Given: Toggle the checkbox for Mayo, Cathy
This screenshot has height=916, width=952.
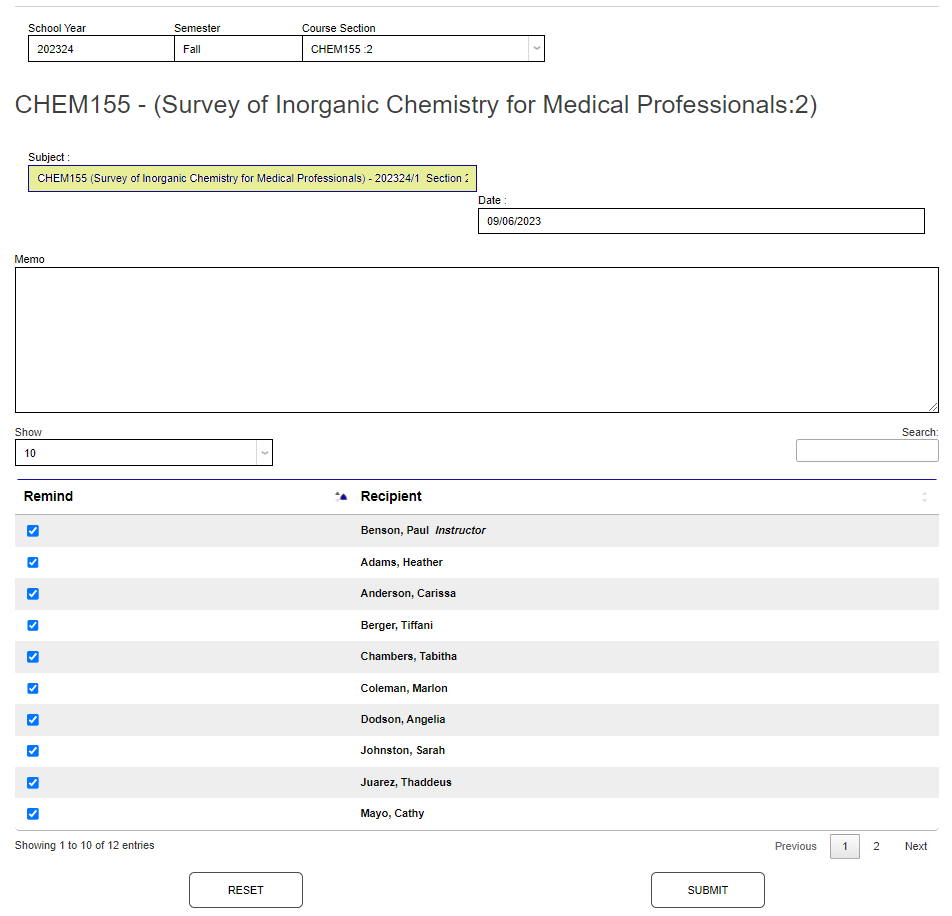Looking at the screenshot, I should point(33,814).
